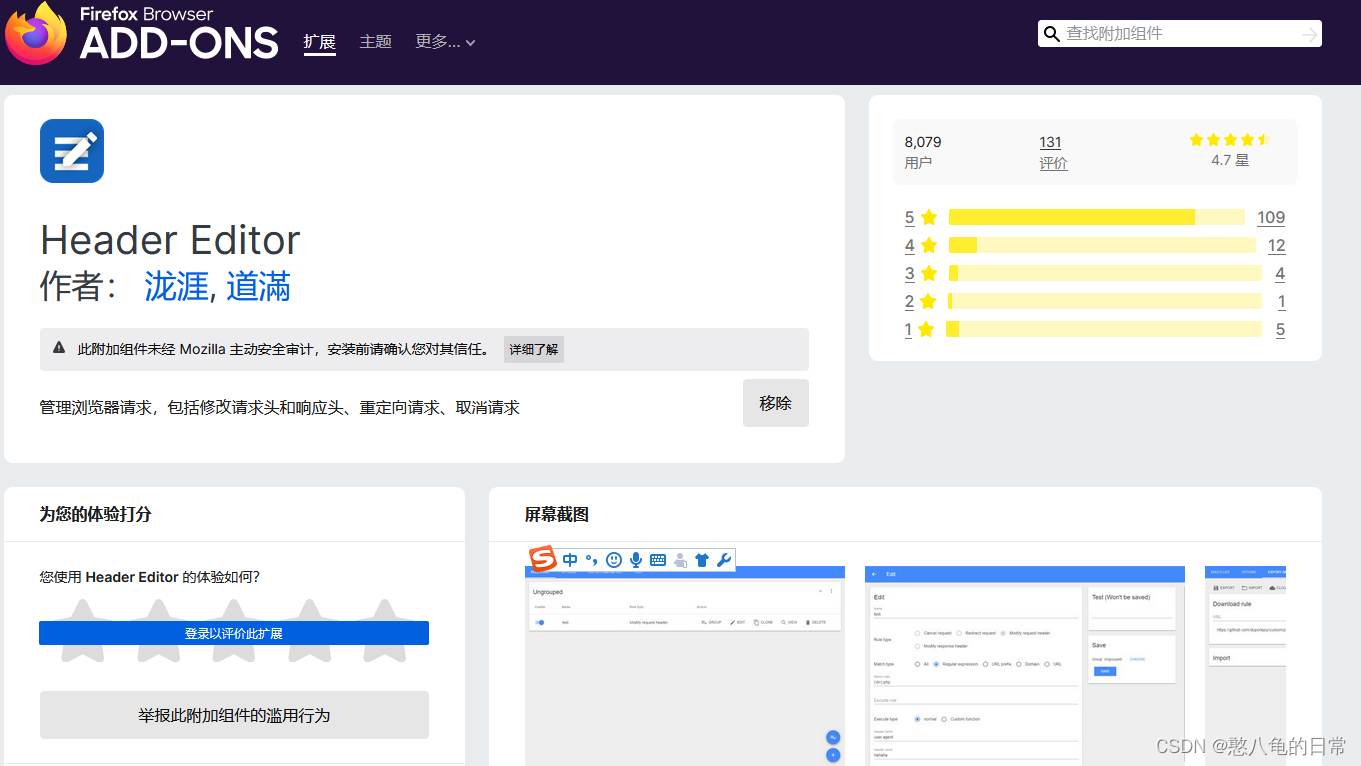The height and width of the screenshot is (766, 1361).
Task: Click the 移除 button
Action: (776, 403)
